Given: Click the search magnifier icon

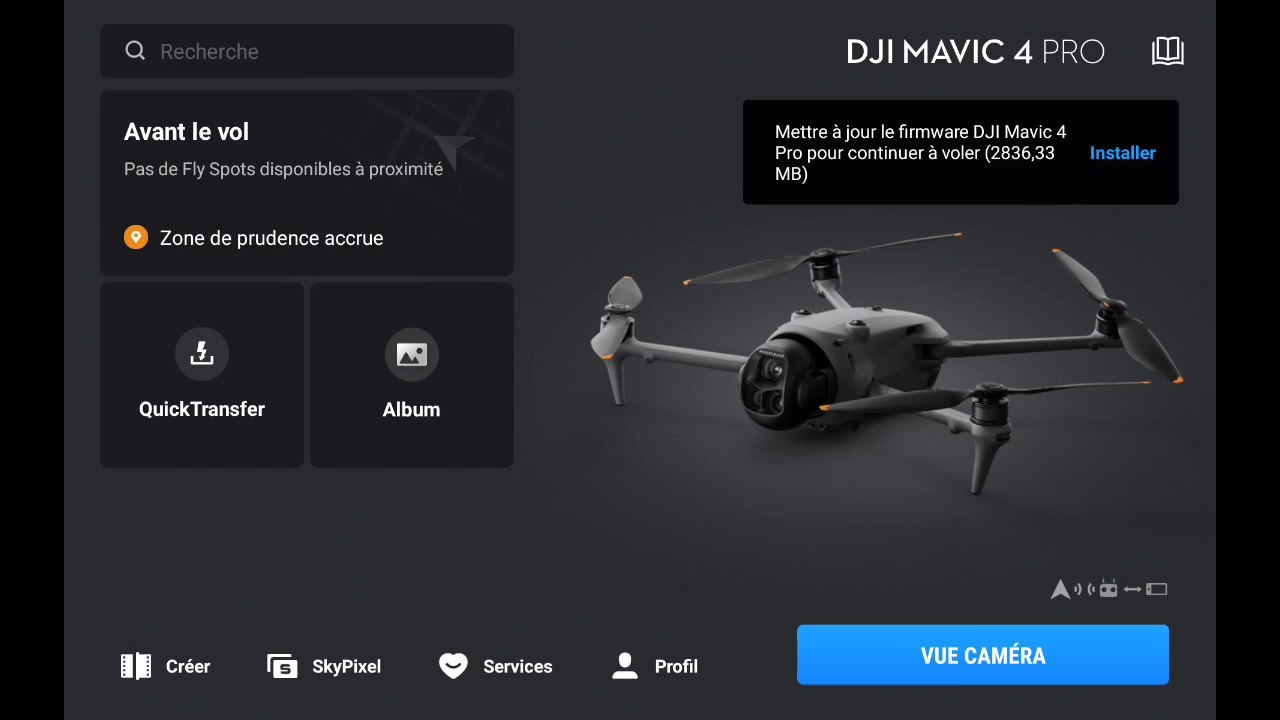Looking at the screenshot, I should click(x=135, y=51).
